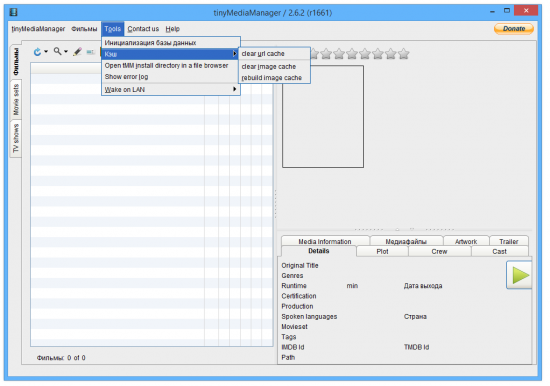The width and height of the screenshot is (550, 386).
Task: Minimize the tinyMediaManager window
Action: click(x=492, y=11)
